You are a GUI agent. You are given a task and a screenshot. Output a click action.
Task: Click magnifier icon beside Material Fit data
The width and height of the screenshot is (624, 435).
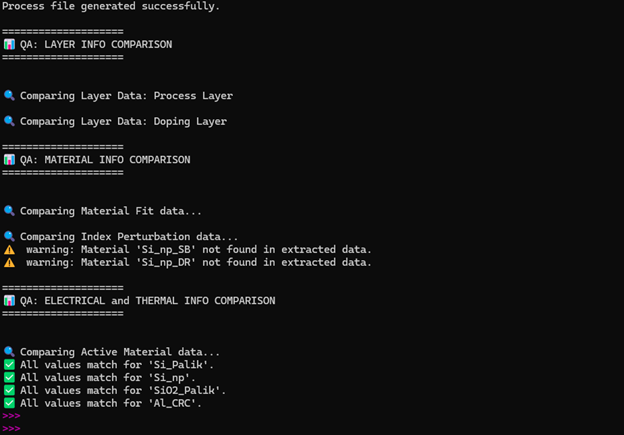coord(9,211)
